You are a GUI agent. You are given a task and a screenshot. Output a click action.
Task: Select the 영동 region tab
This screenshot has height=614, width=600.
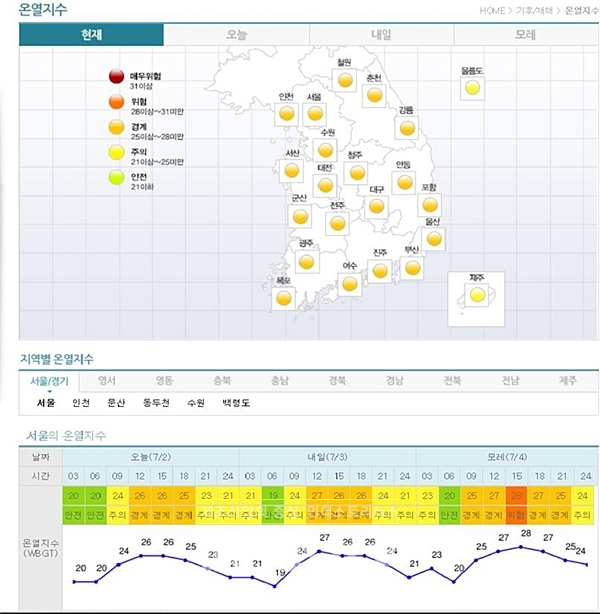point(164,380)
